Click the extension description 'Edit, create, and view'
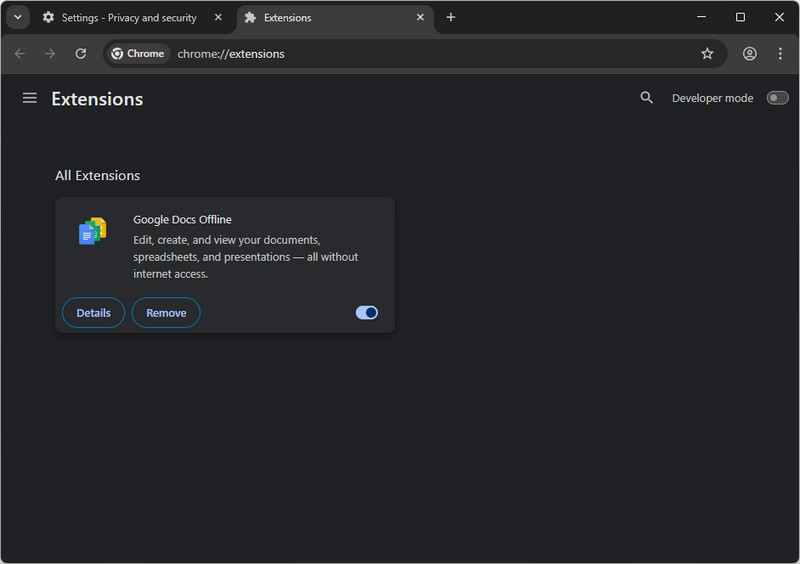 pyautogui.click(x=245, y=257)
